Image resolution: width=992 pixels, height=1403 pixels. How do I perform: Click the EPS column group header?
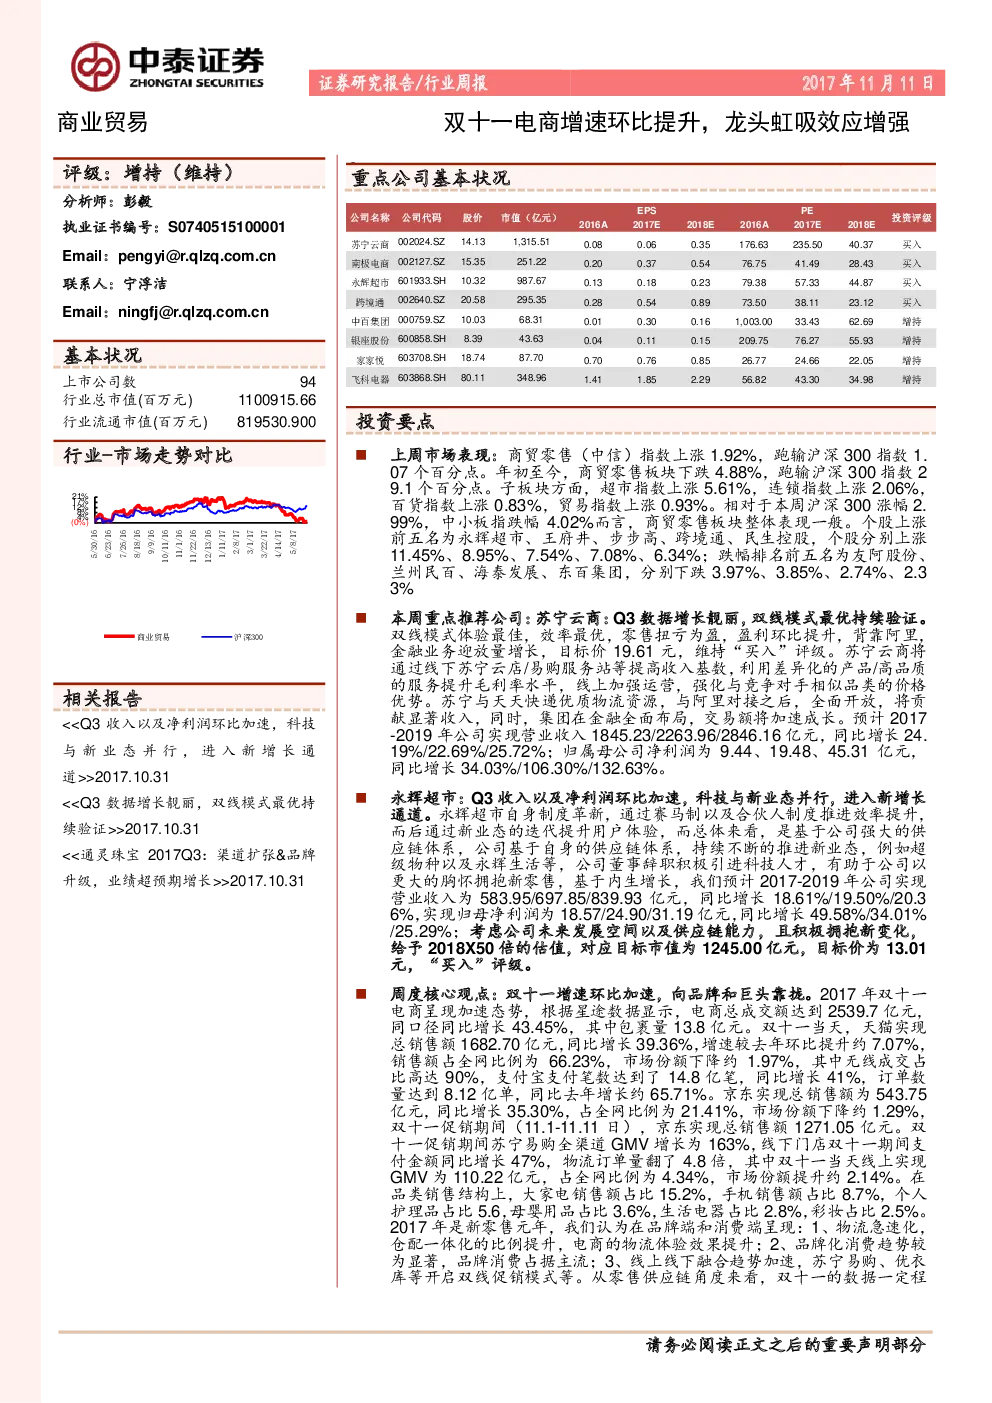tap(647, 211)
